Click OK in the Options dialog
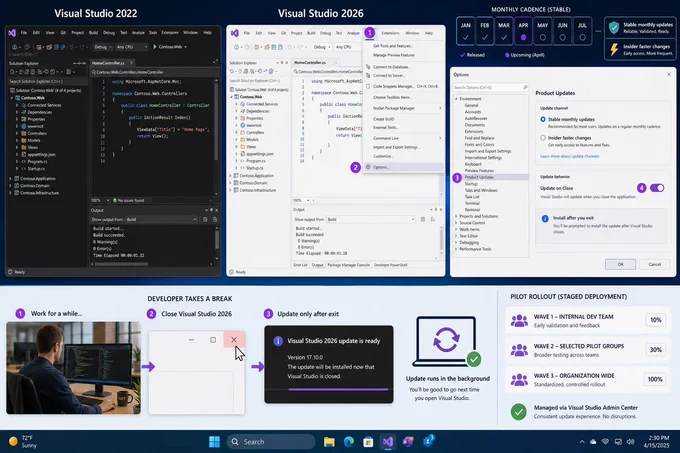Viewport: 680px width, 453px height. click(x=620, y=264)
